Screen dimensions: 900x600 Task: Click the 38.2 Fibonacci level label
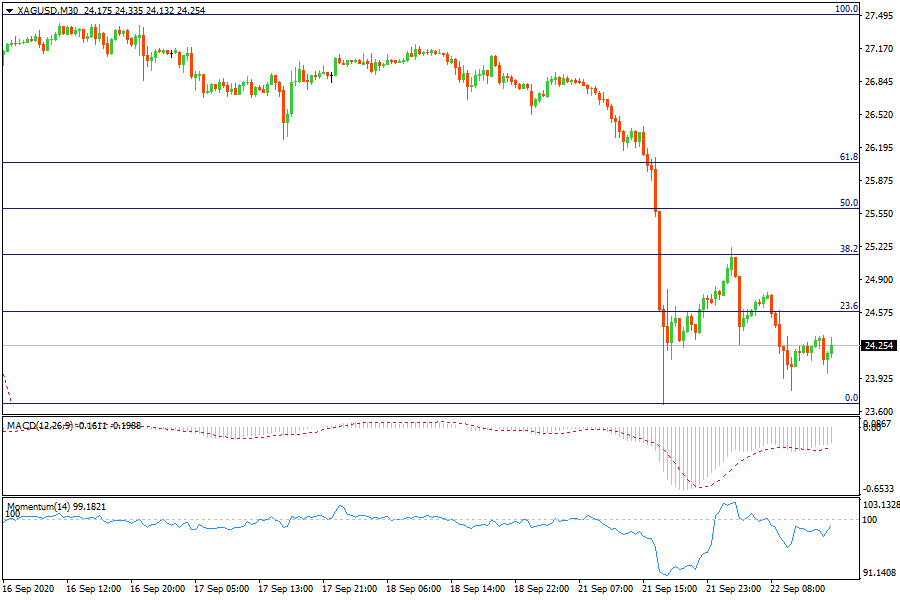pyautogui.click(x=849, y=248)
